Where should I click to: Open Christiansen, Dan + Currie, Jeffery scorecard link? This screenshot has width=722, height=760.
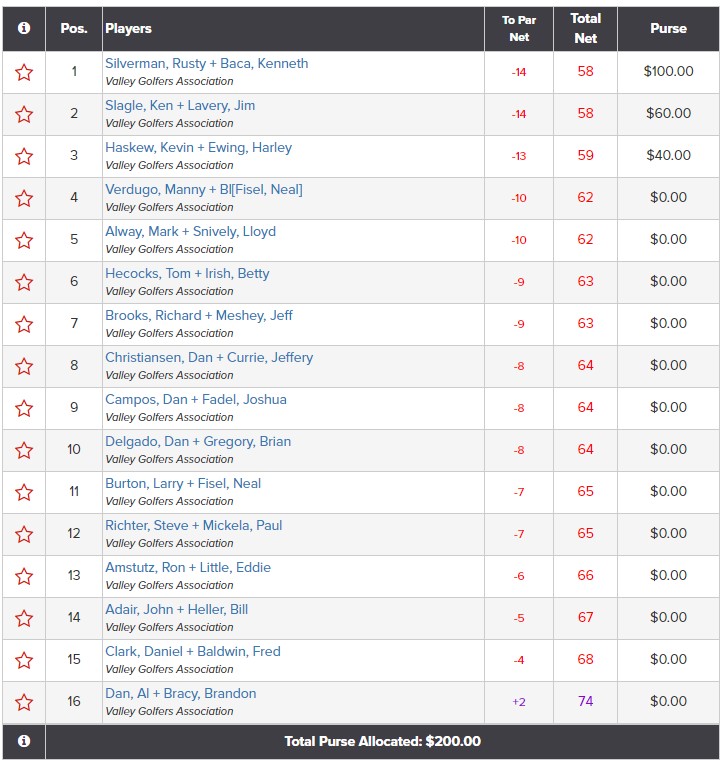(209, 358)
